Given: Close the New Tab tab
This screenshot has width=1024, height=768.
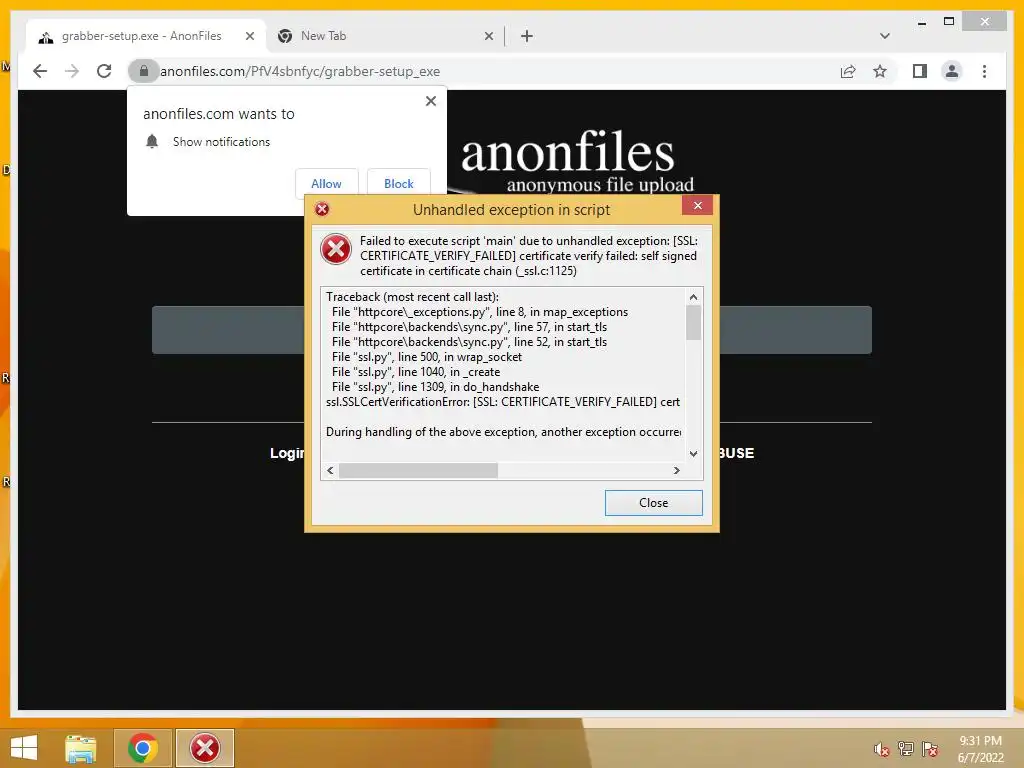Looking at the screenshot, I should [x=488, y=36].
